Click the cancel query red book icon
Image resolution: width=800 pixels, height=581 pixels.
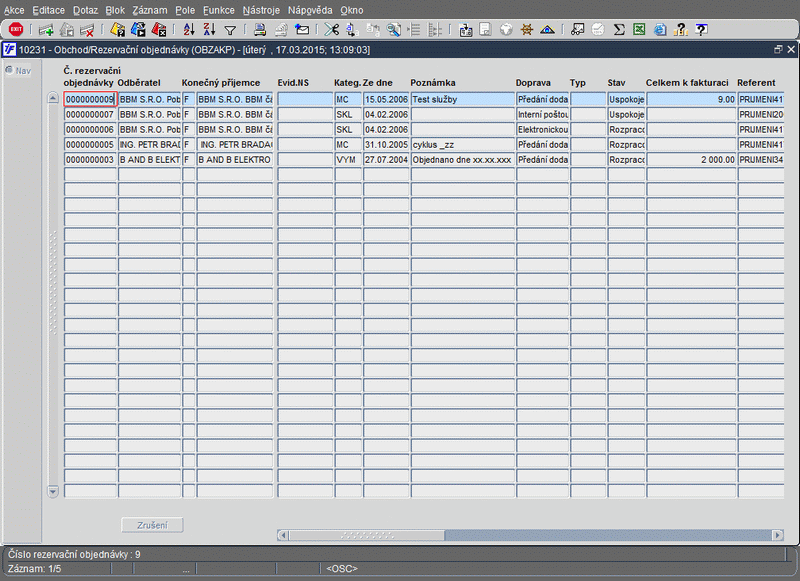pyautogui.click(x=159, y=30)
